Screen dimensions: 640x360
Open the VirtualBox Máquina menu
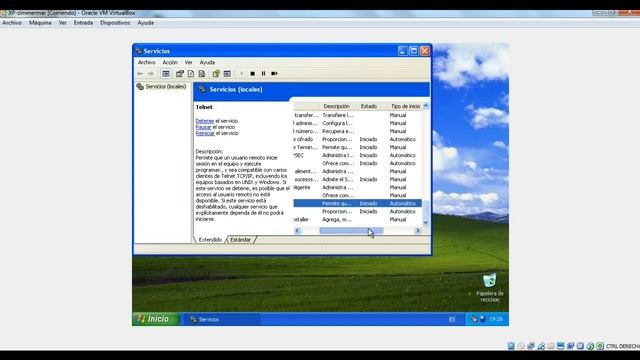[40, 23]
